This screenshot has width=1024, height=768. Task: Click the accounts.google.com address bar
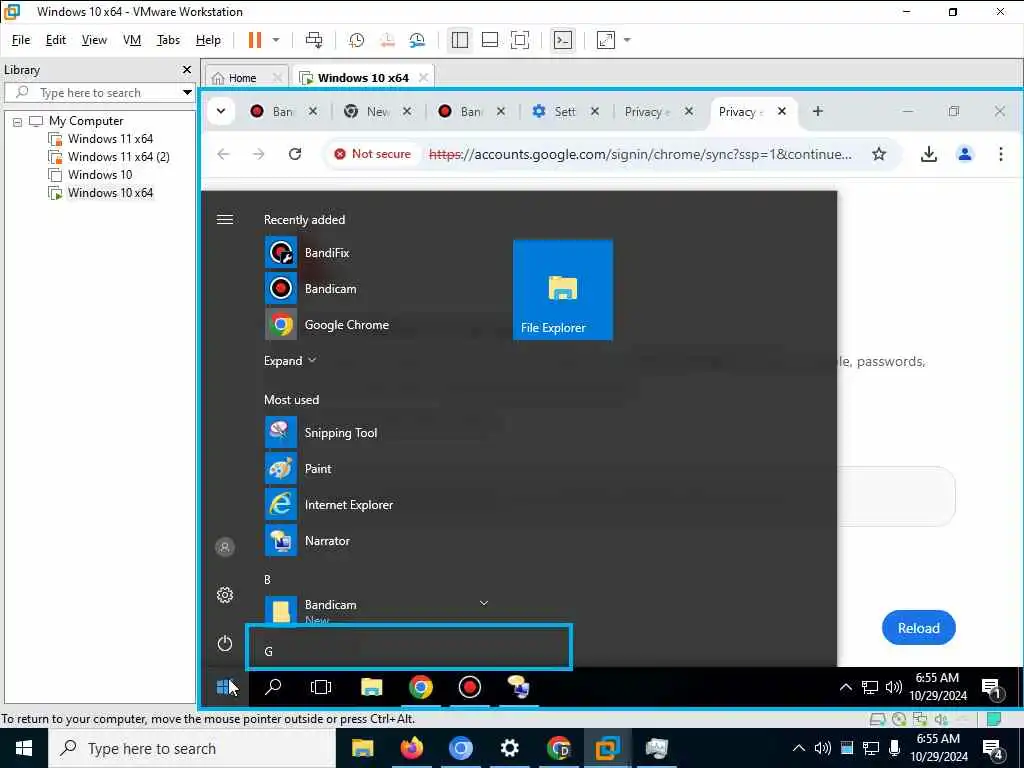tap(640, 154)
